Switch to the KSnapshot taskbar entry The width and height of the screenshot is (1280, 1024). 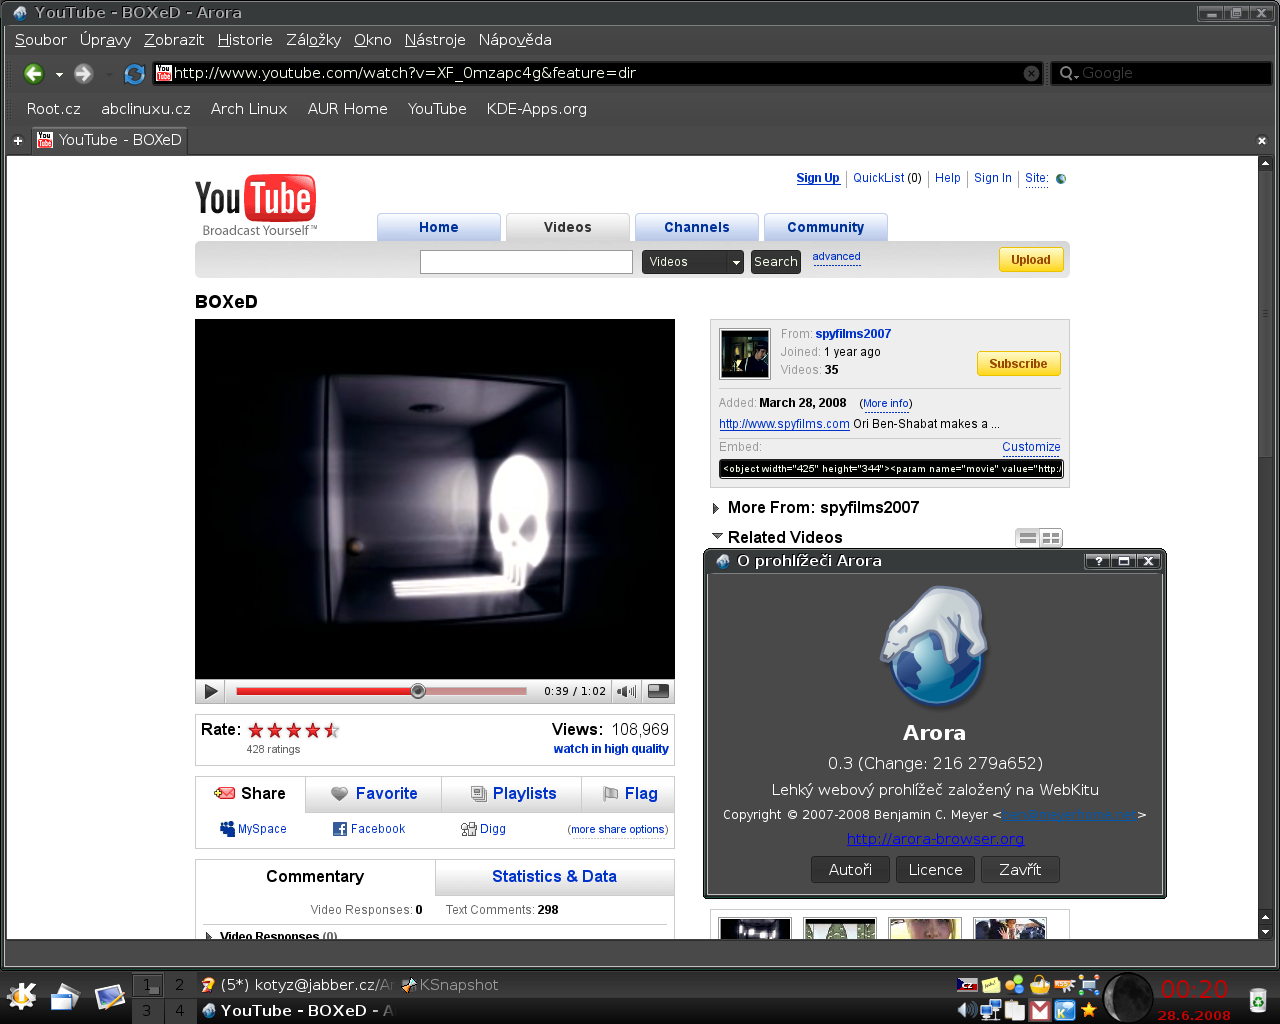point(449,985)
